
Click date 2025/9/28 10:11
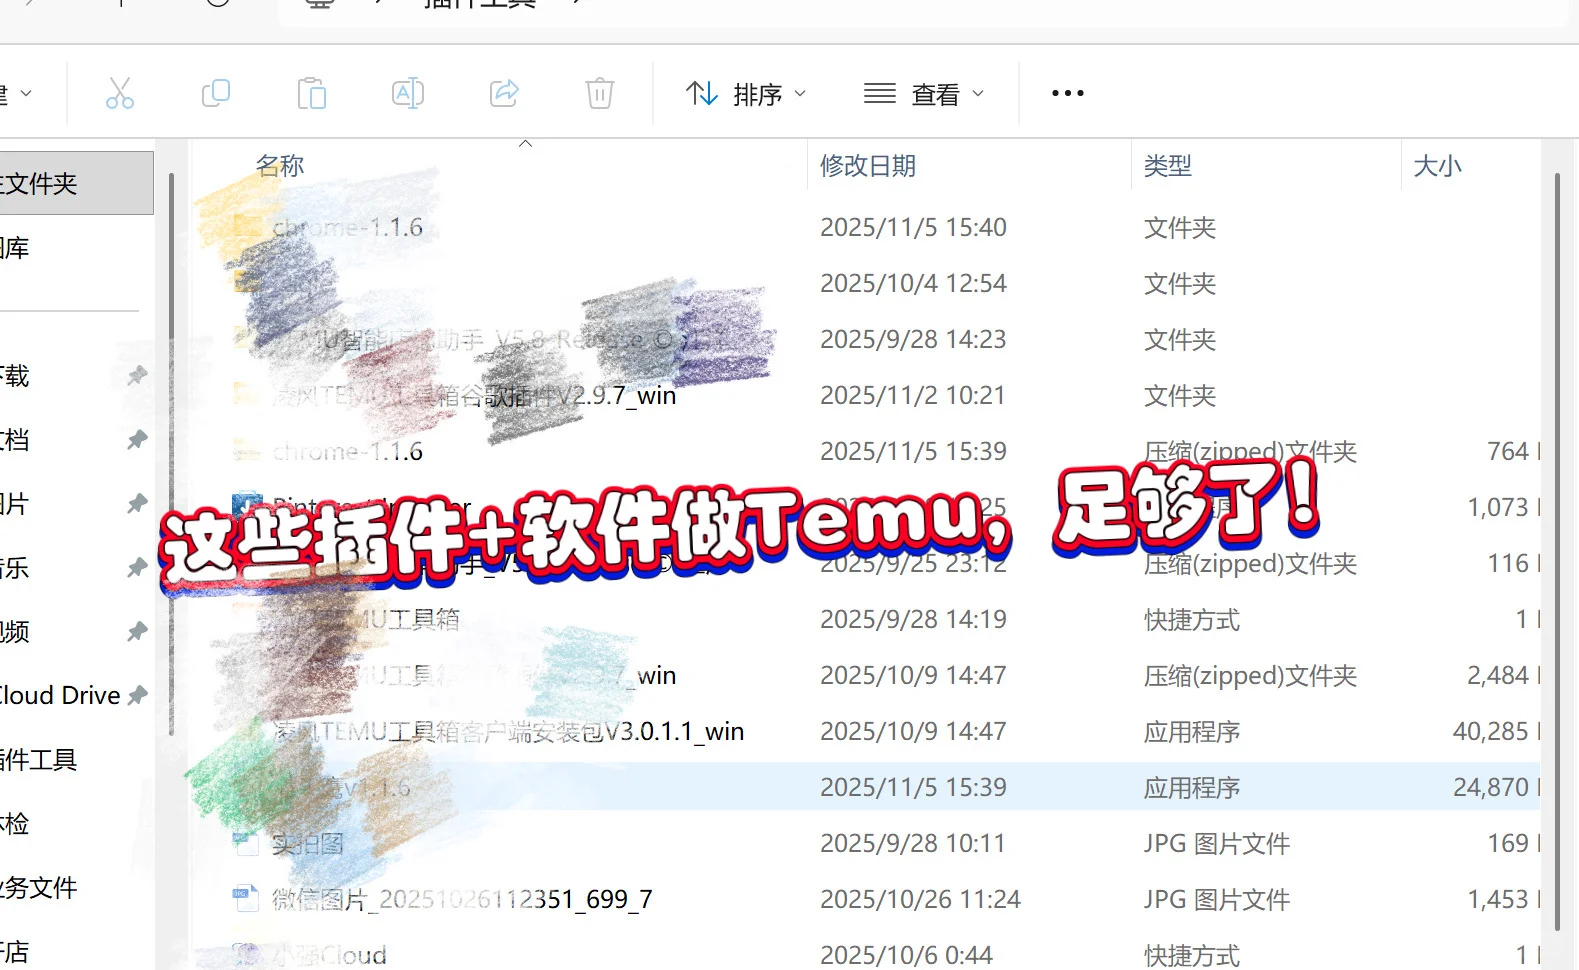[x=912, y=843]
